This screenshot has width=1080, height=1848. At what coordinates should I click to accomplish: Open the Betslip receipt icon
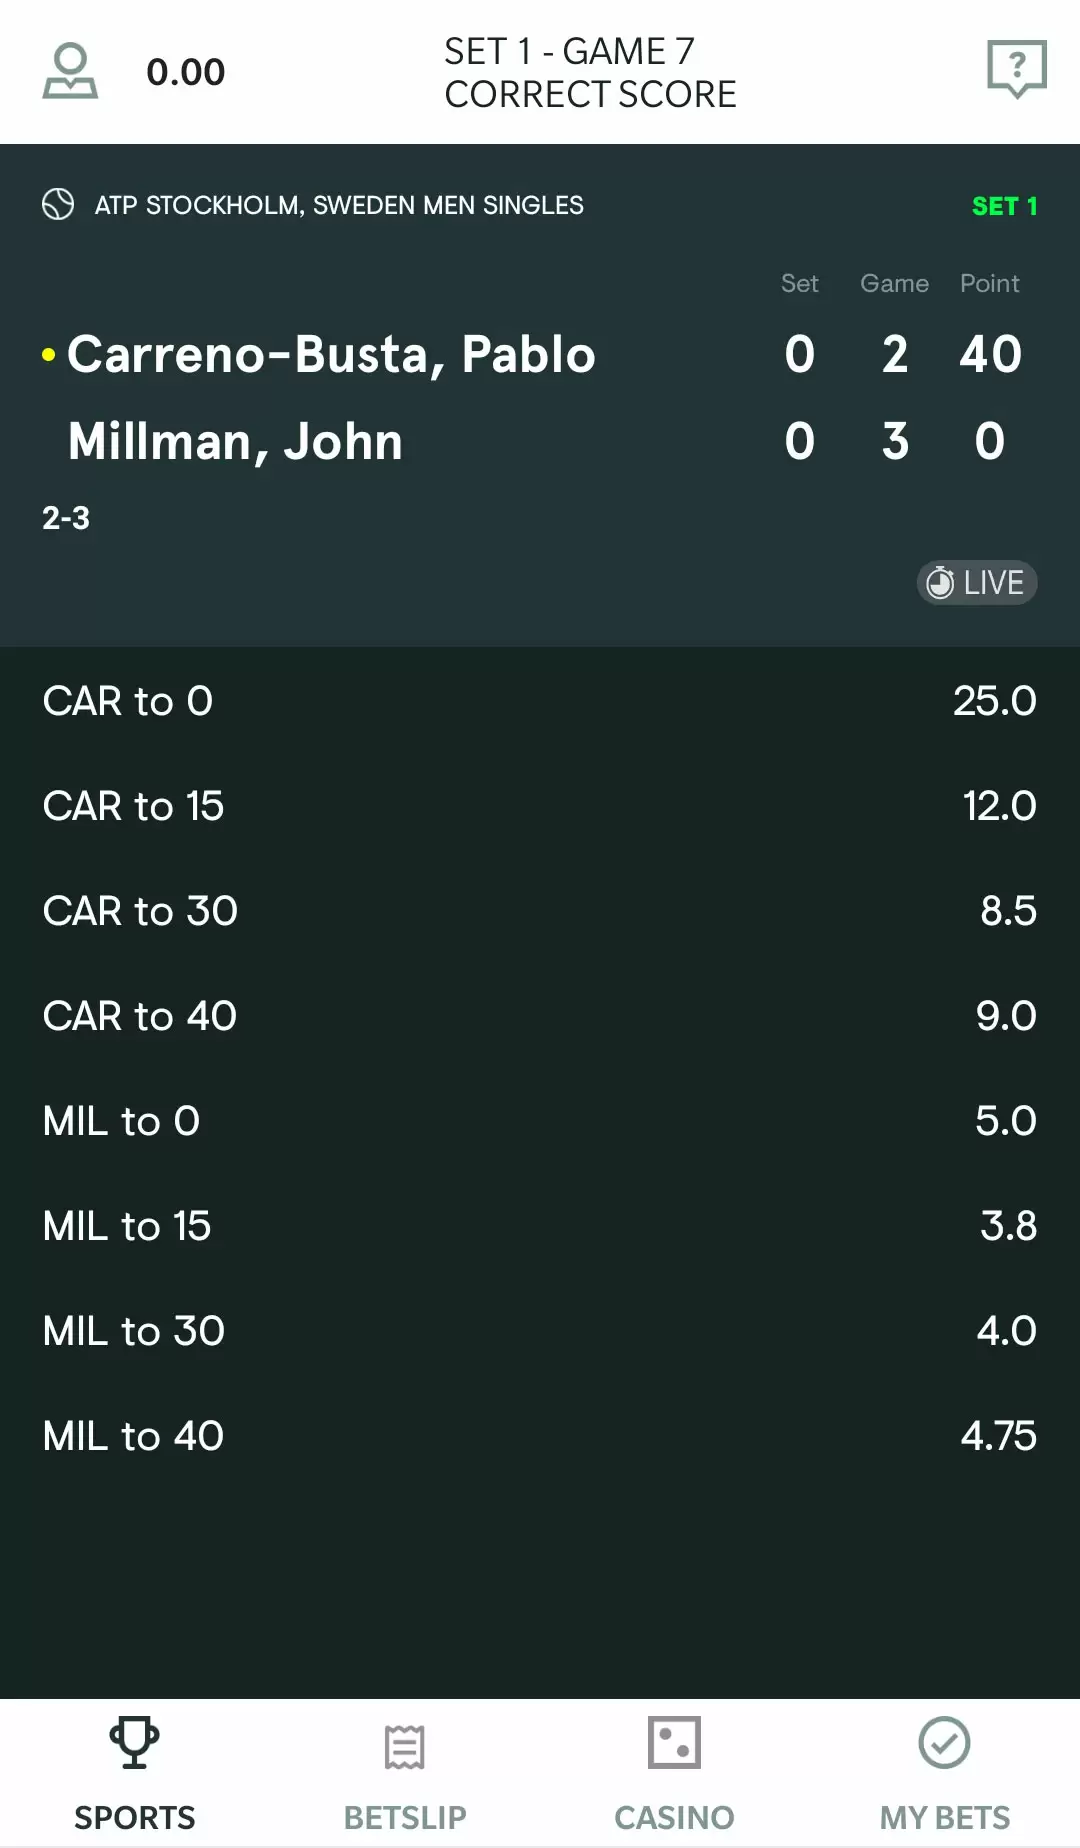click(405, 1746)
